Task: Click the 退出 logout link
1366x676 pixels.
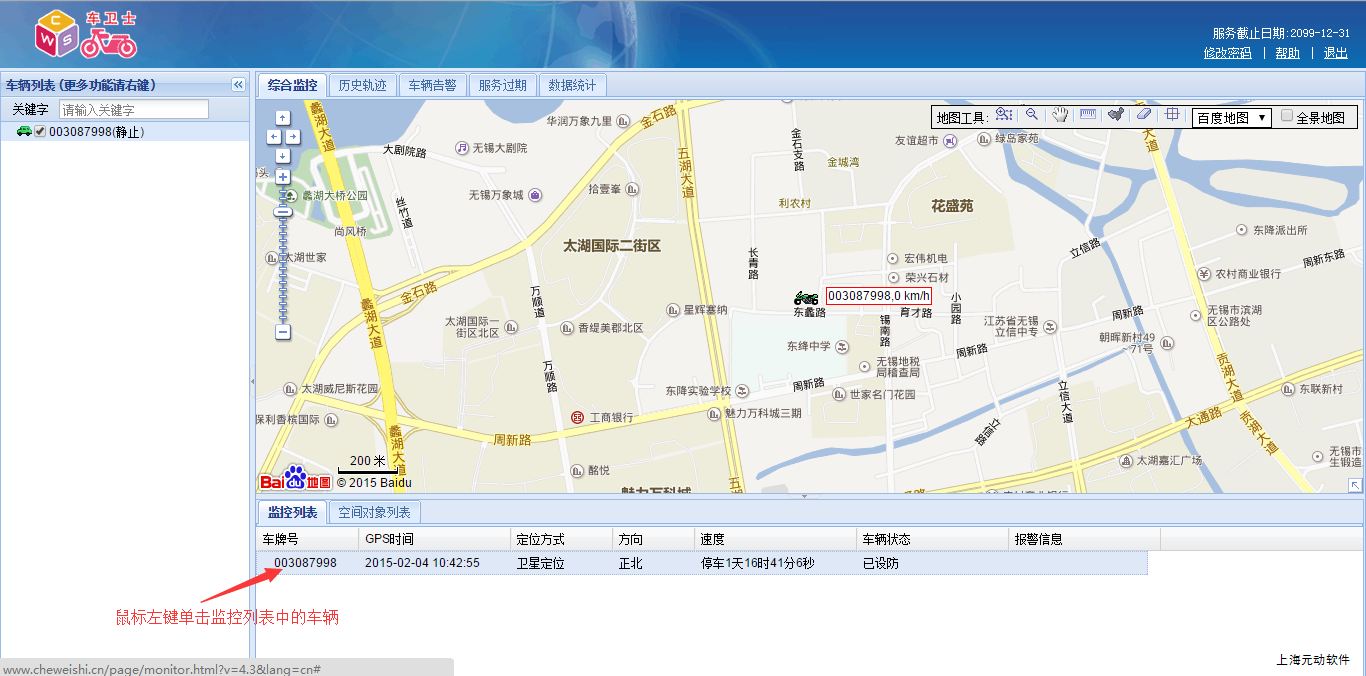Action: [x=1335, y=53]
